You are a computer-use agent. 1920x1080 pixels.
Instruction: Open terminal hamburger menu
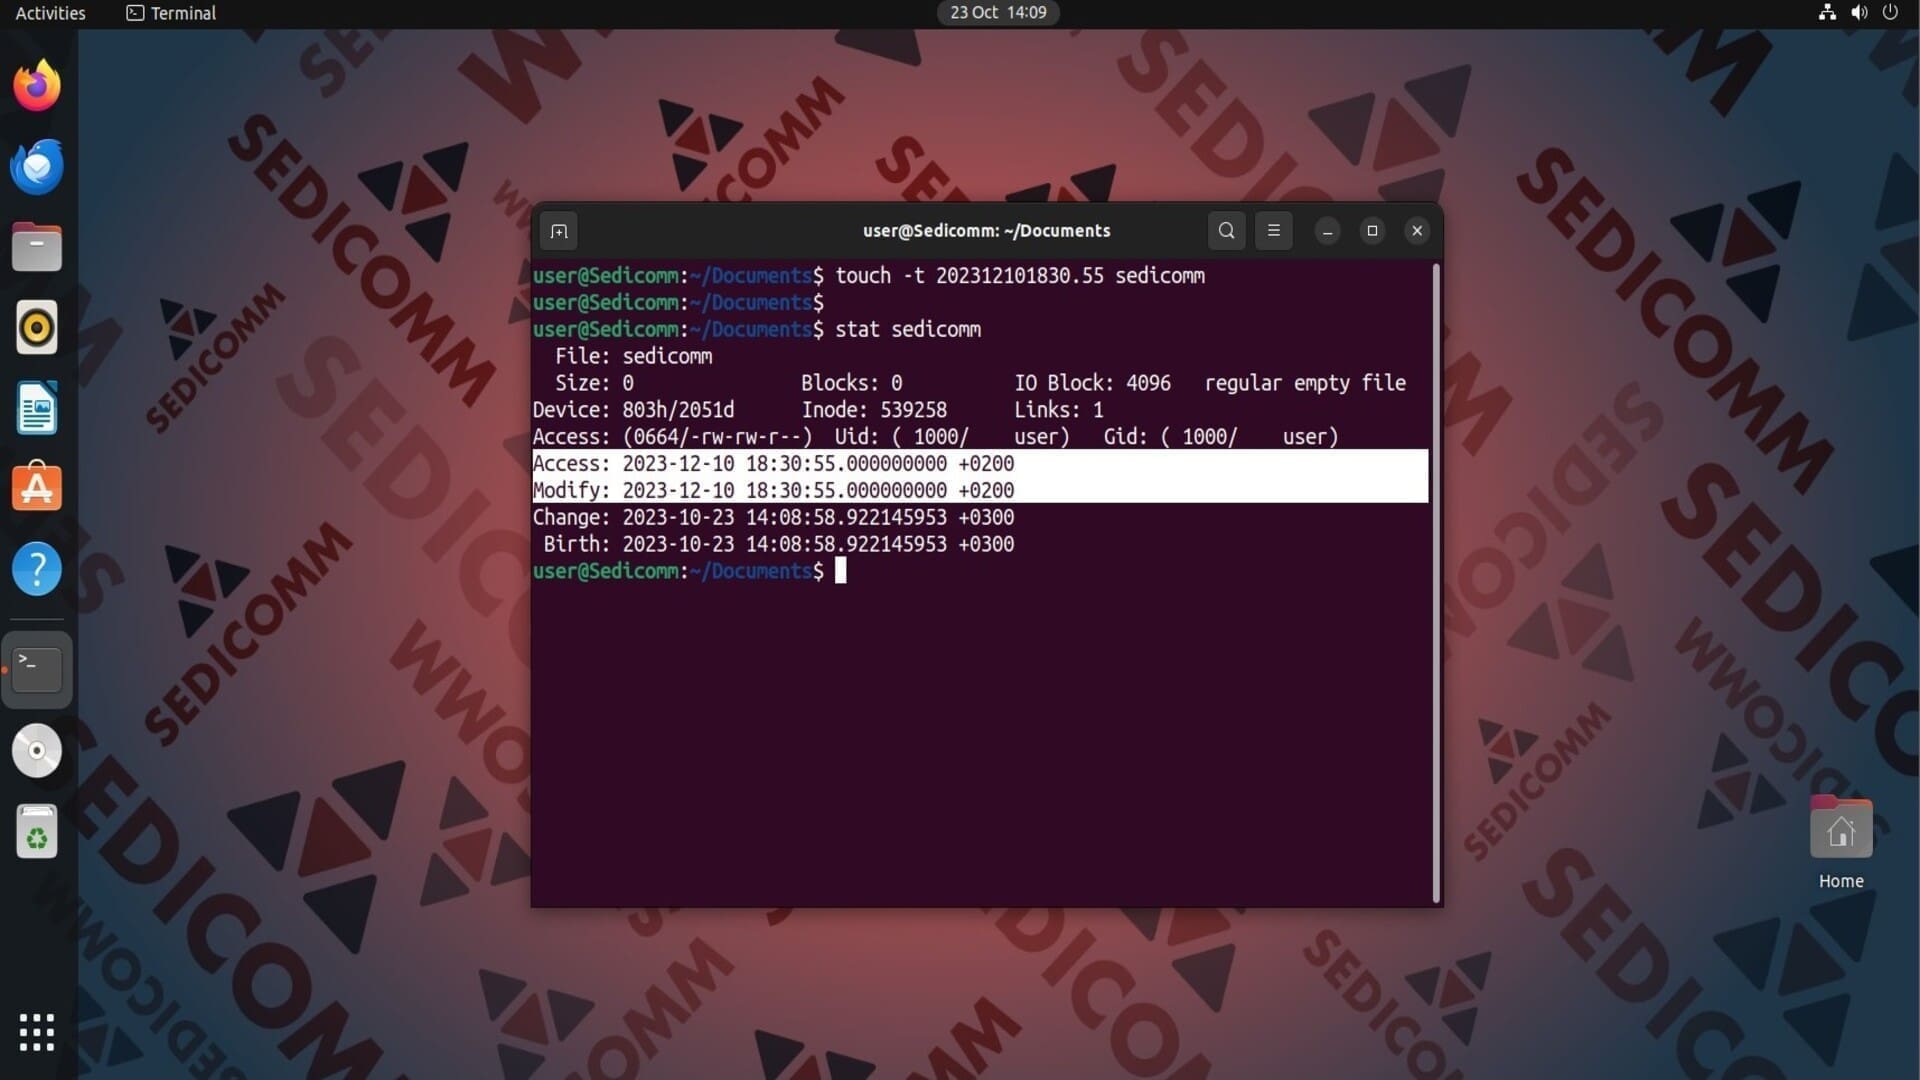[x=1273, y=231]
